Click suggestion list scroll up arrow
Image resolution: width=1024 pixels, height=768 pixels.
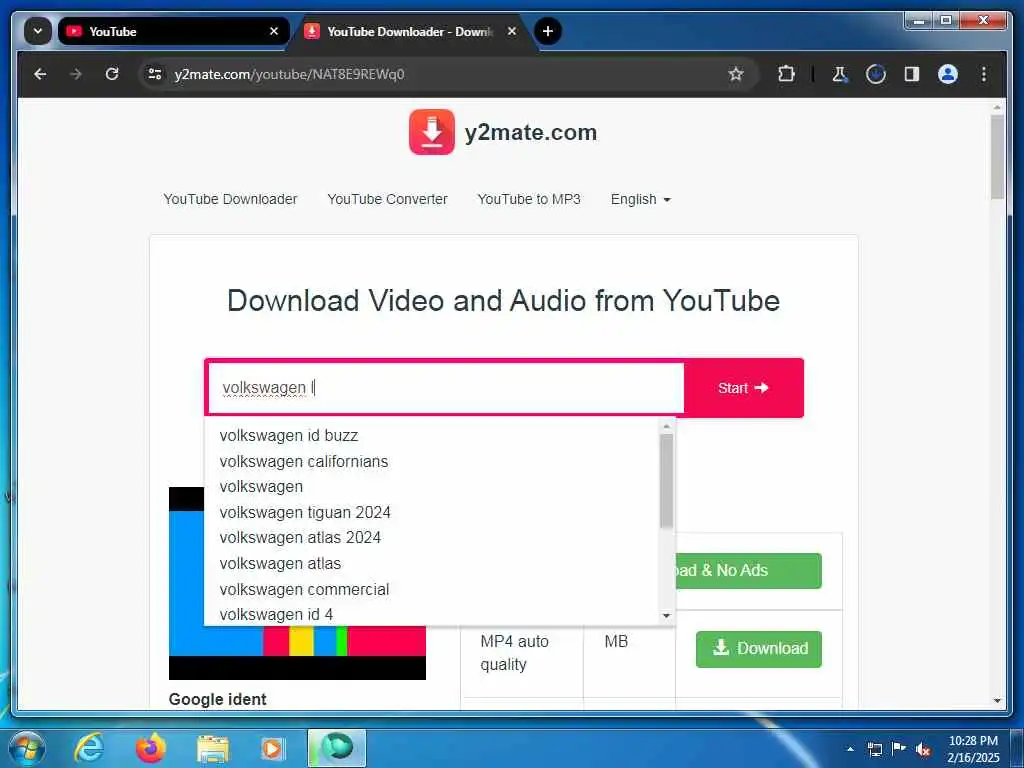coord(666,426)
